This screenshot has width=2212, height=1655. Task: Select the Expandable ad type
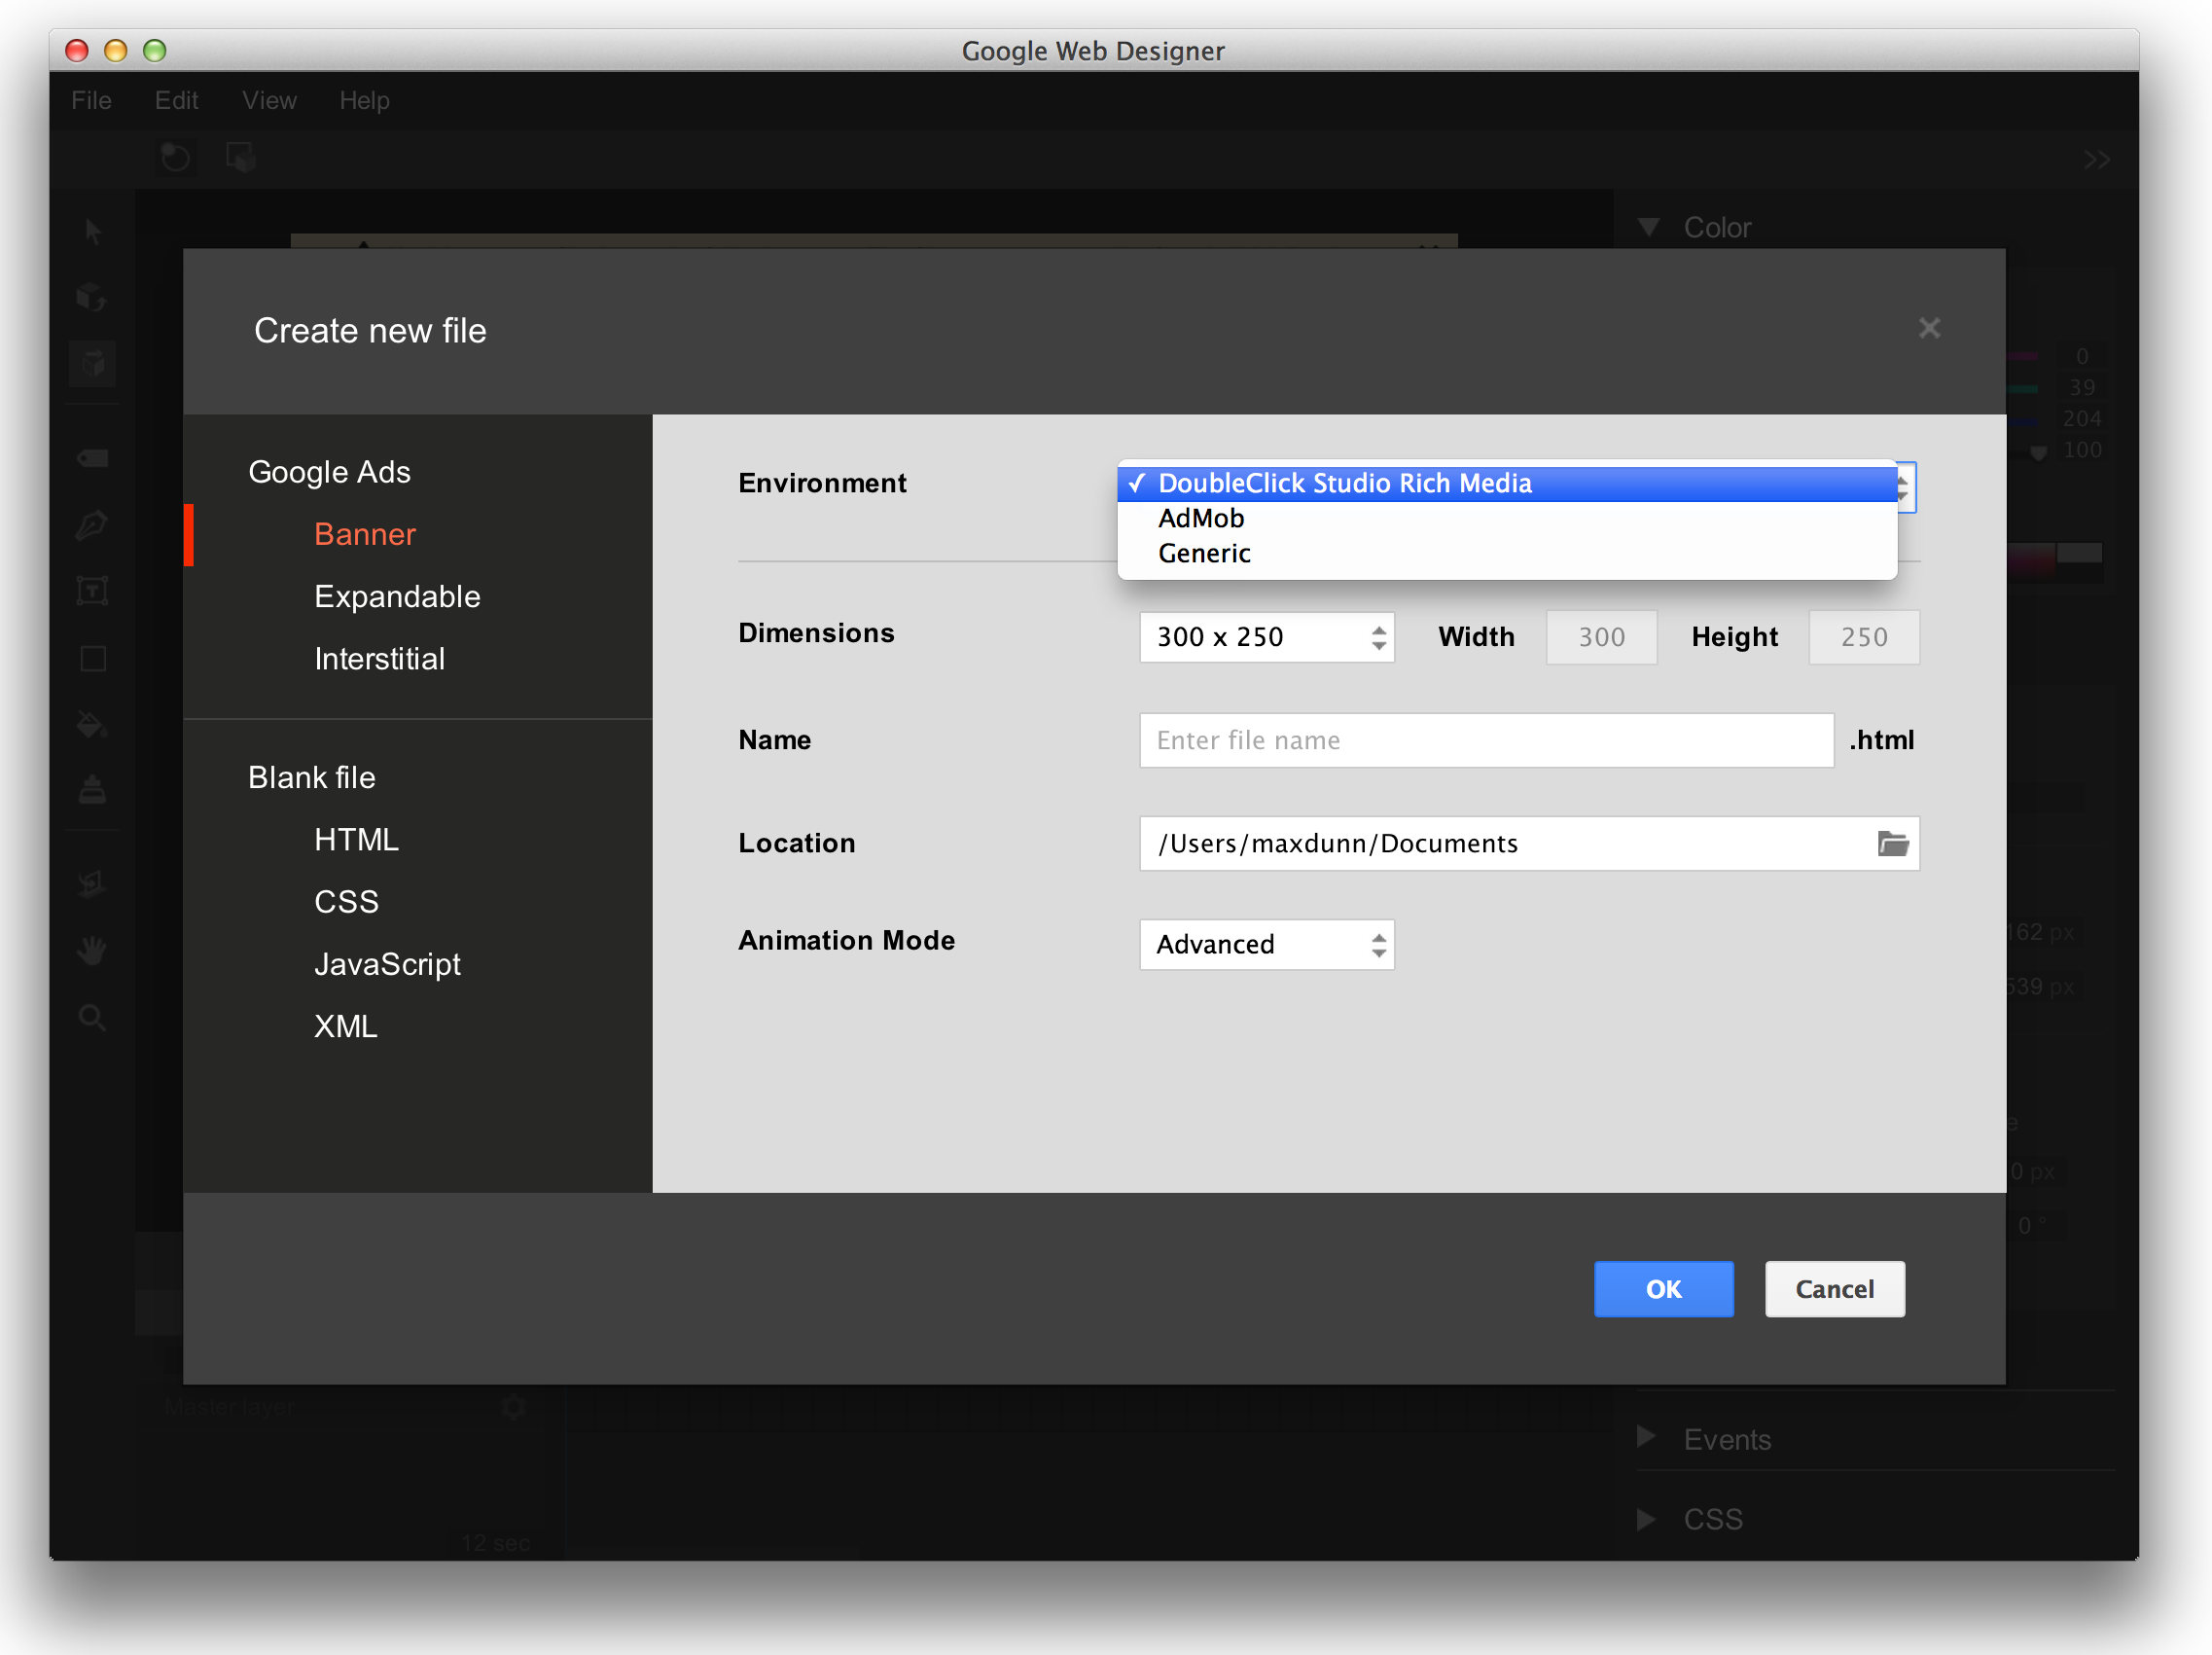[x=397, y=596]
